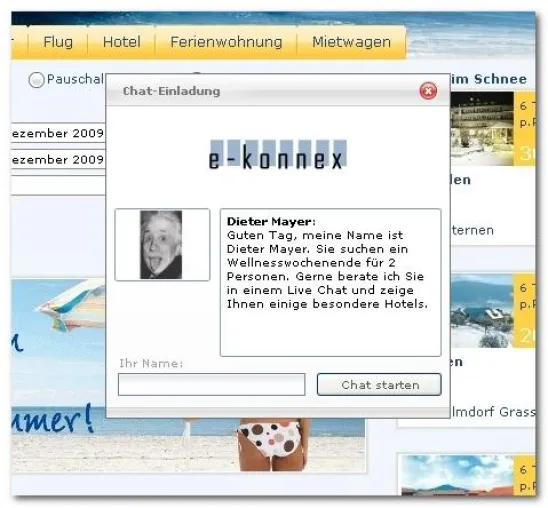Open the Flug tab

pyautogui.click(x=58, y=42)
